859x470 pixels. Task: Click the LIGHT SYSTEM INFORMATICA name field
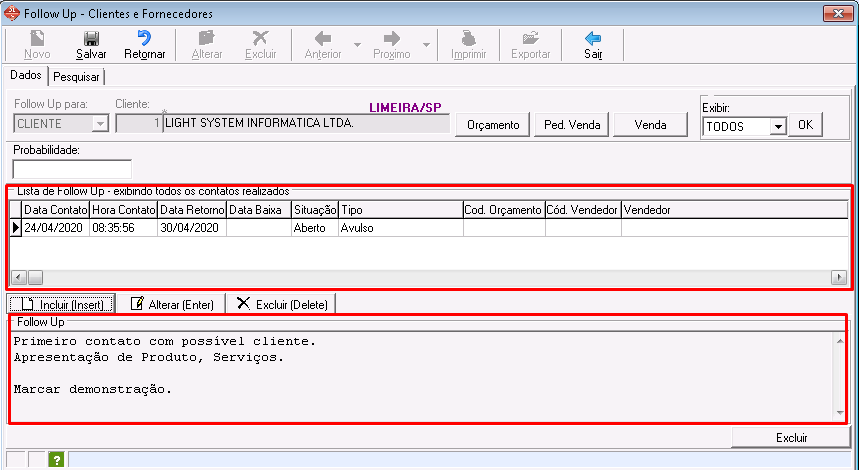pos(306,124)
